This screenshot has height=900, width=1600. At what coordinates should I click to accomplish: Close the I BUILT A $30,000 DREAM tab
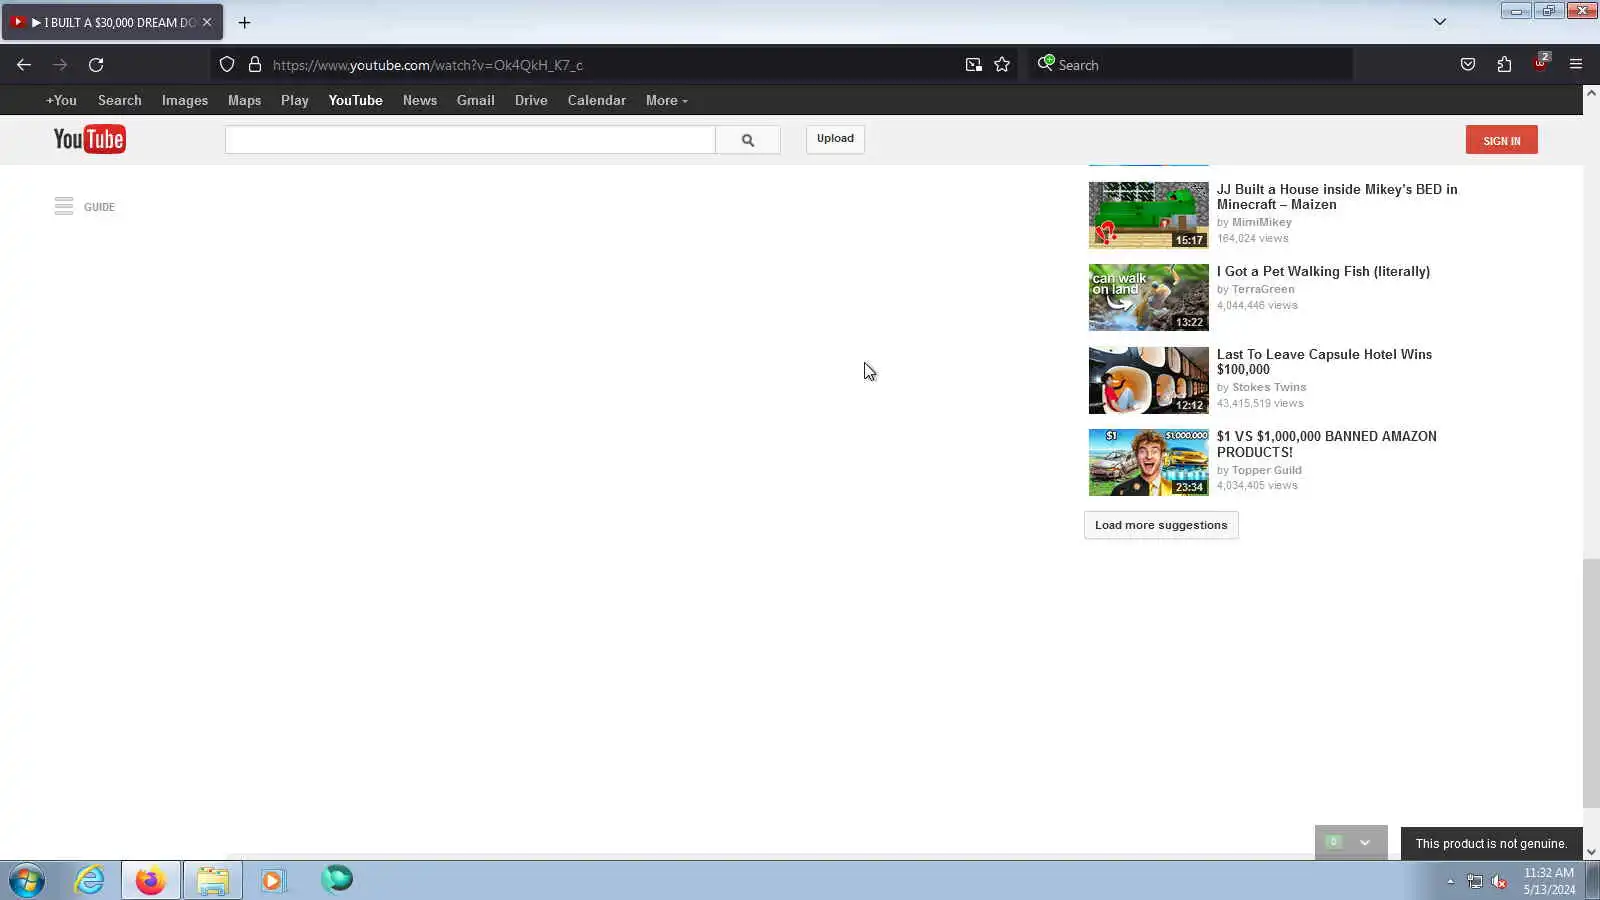click(207, 22)
